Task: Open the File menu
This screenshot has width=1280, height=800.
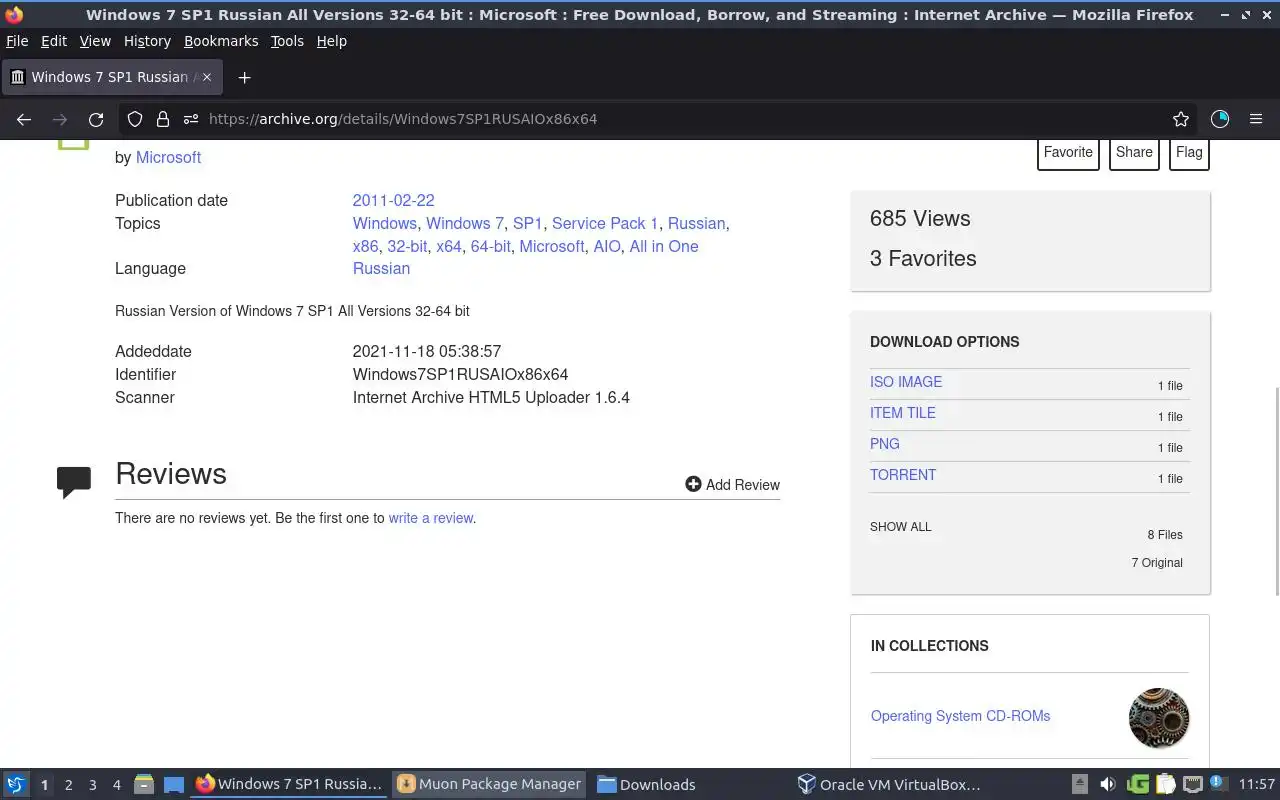Action: (x=17, y=41)
